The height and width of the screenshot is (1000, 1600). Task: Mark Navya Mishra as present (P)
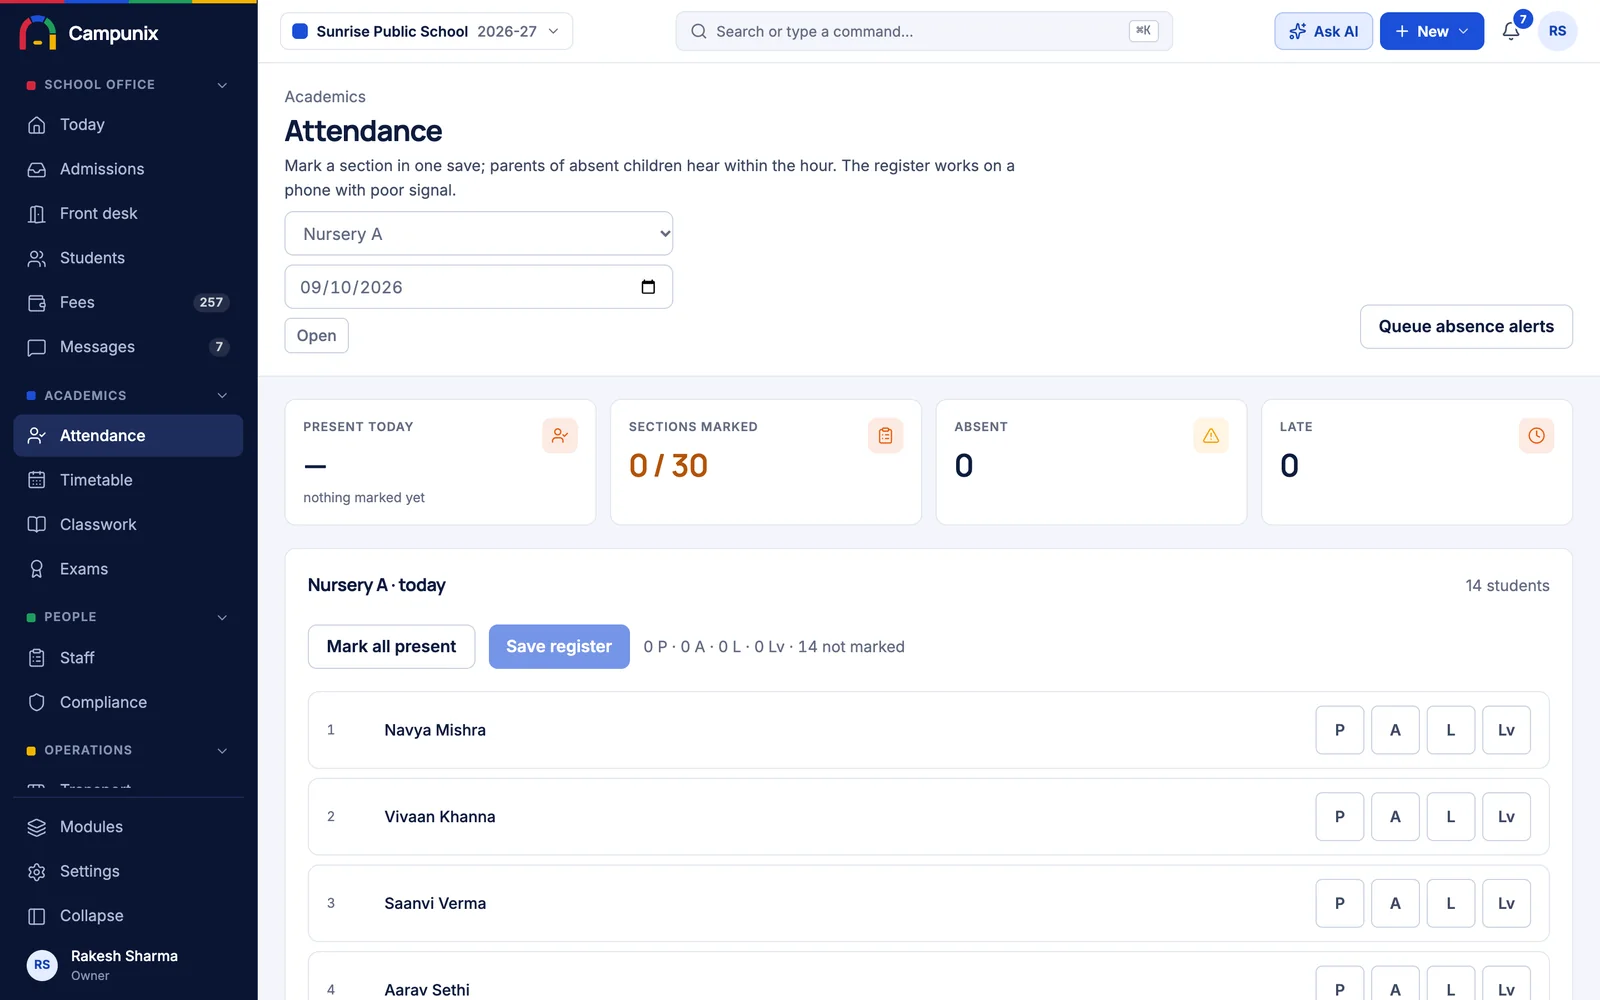[1340, 730]
